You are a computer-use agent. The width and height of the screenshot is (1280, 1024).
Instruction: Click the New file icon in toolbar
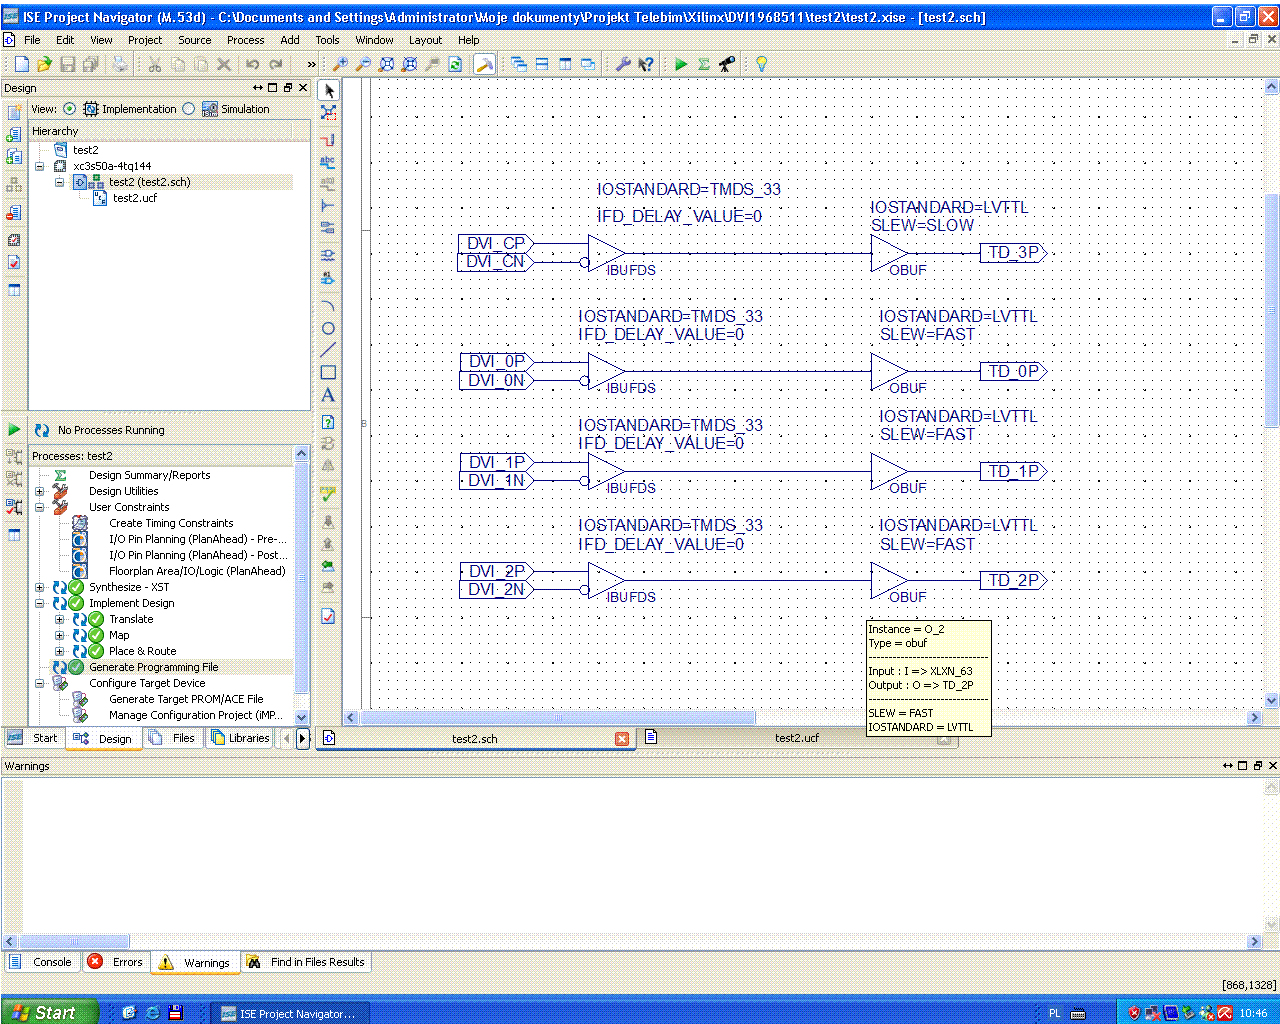(x=21, y=64)
